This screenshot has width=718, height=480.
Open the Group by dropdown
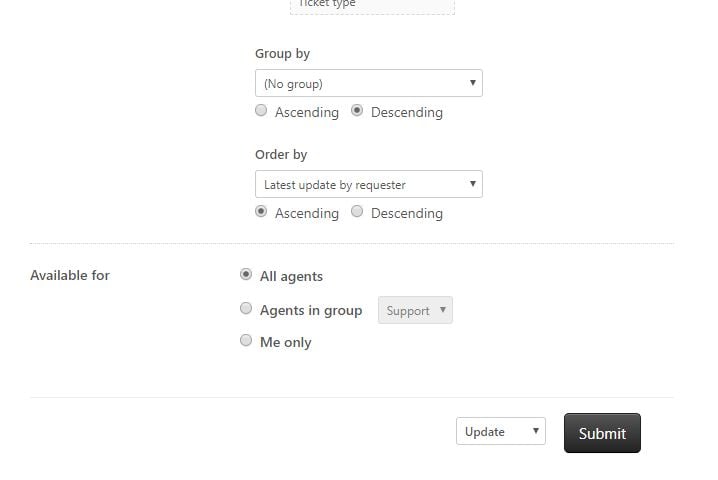point(369,83)
